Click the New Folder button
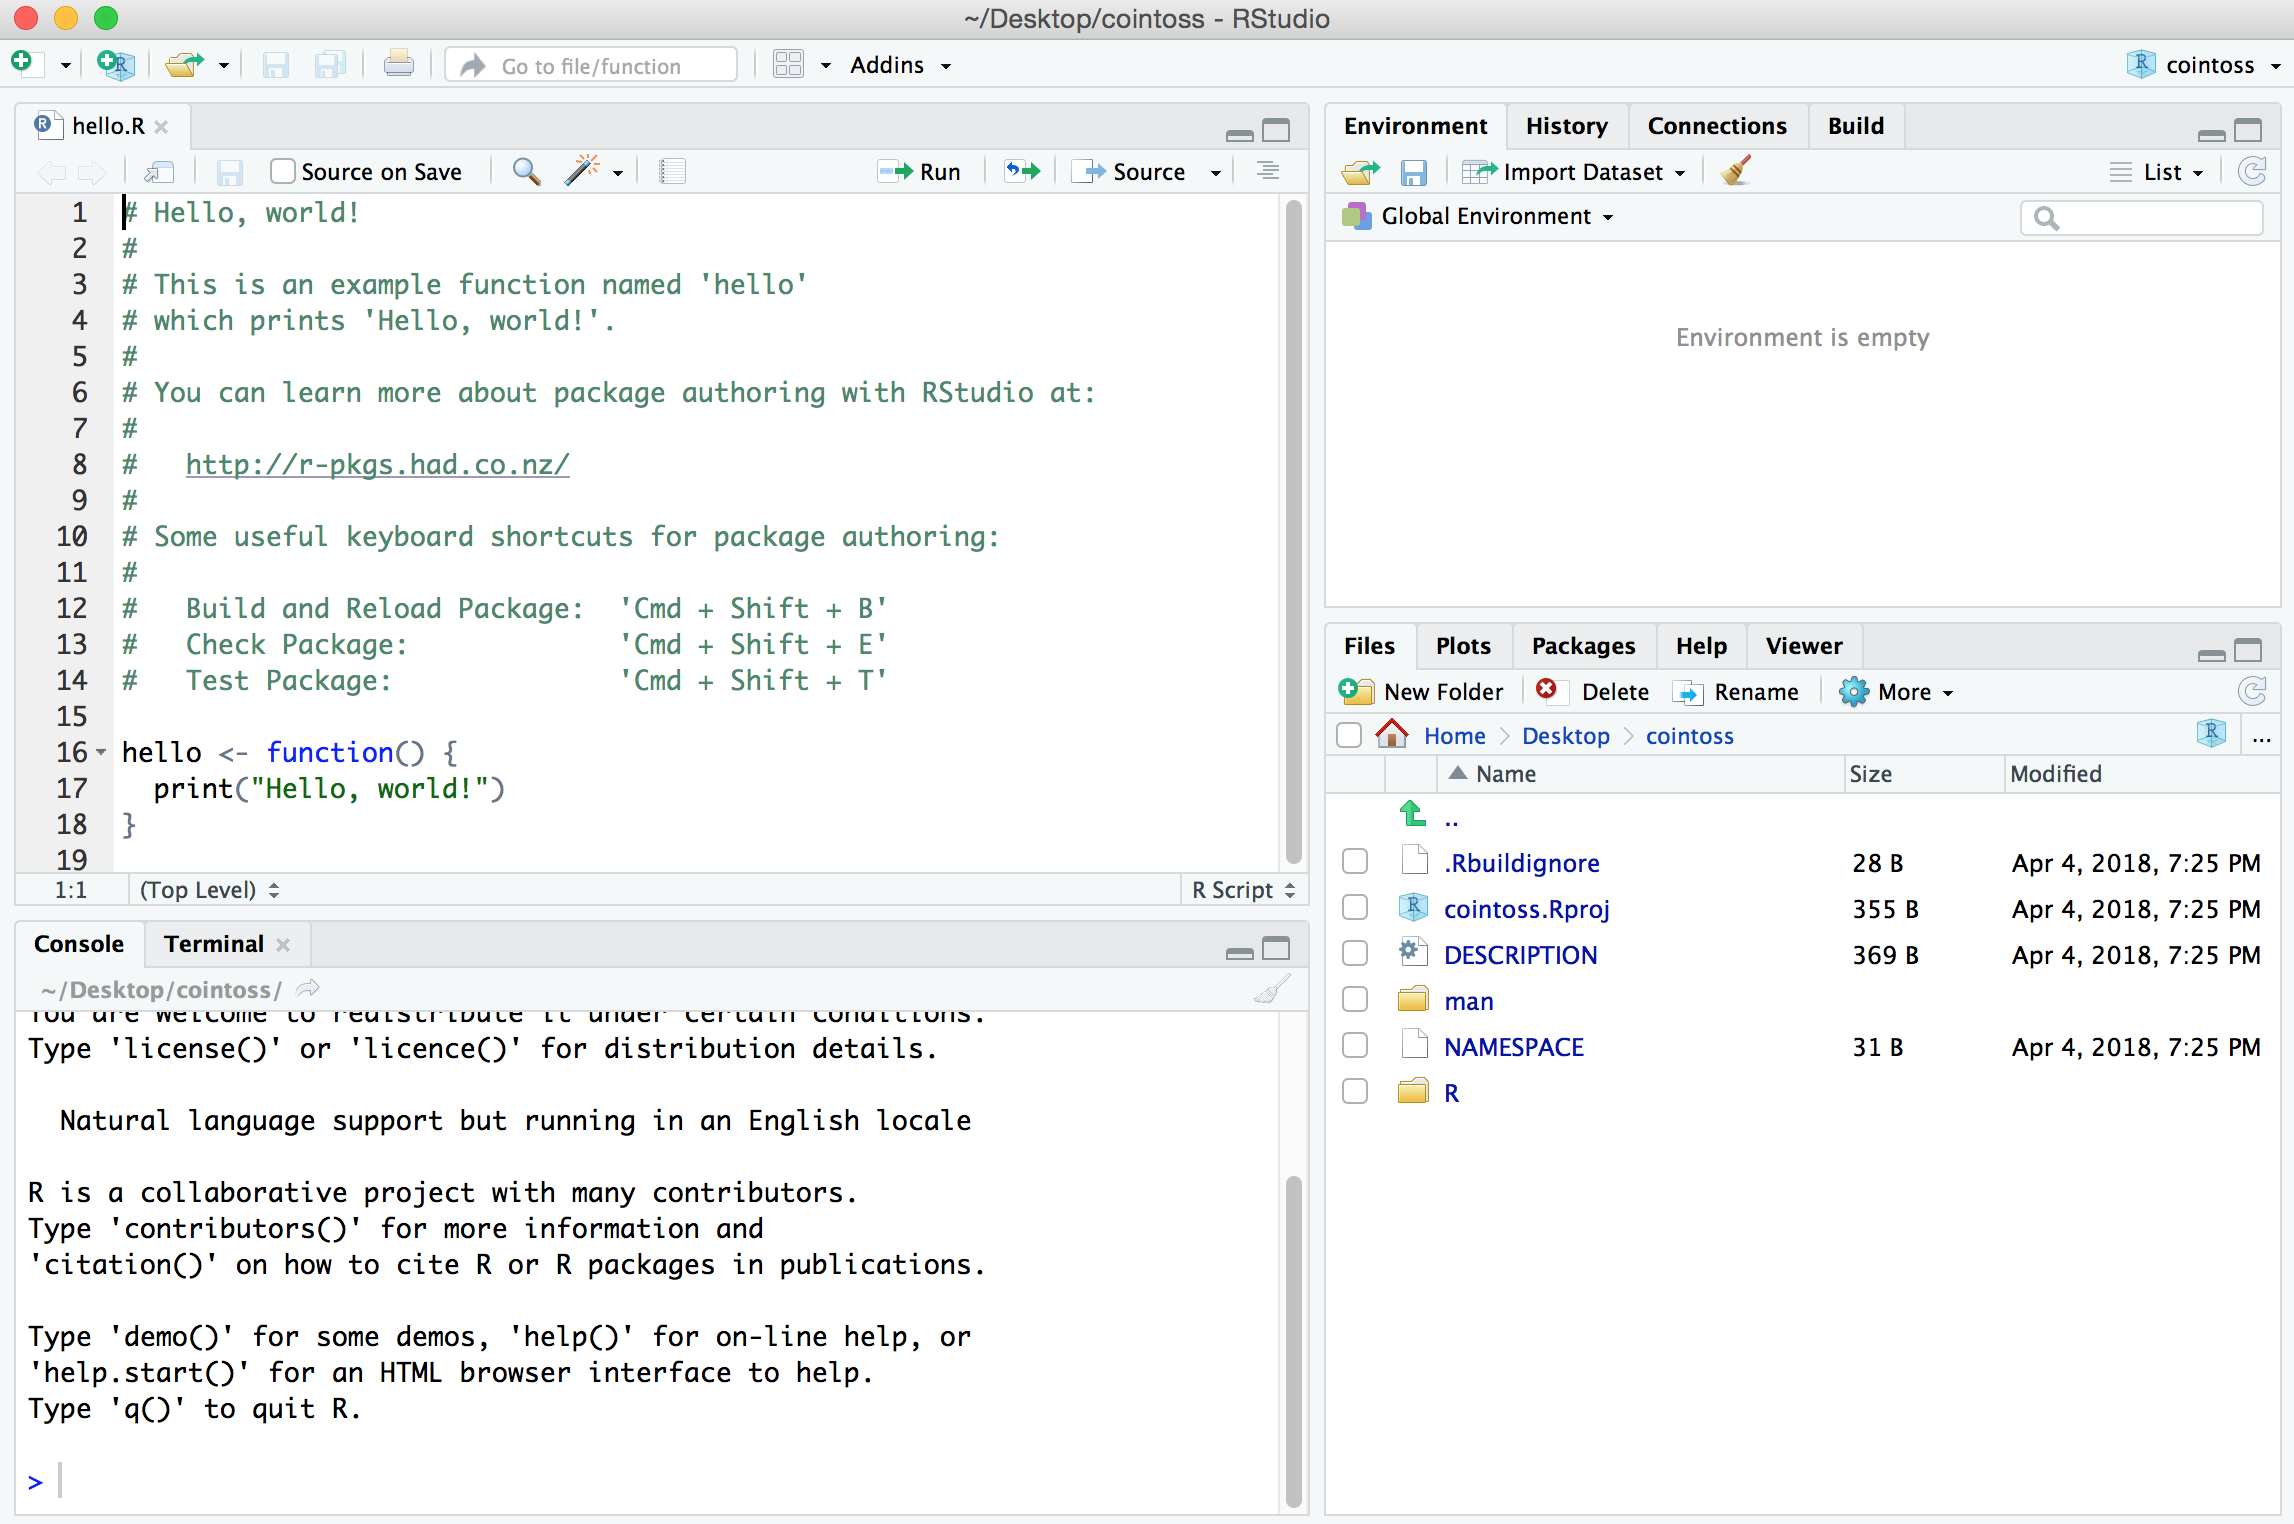 click(1420, 692)
